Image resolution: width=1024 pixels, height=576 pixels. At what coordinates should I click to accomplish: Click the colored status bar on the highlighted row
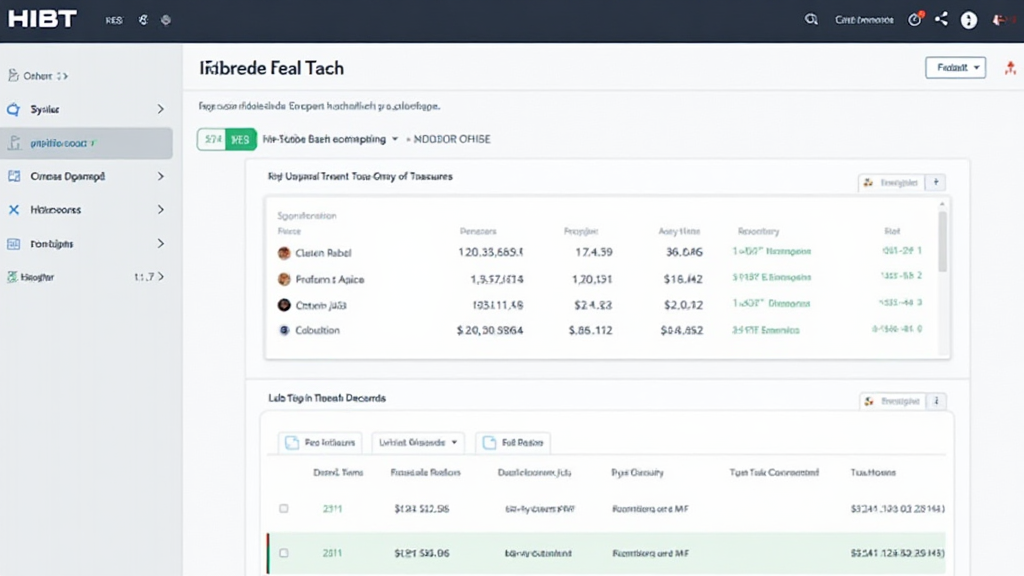pyautogui.click(x=269, y=552)
